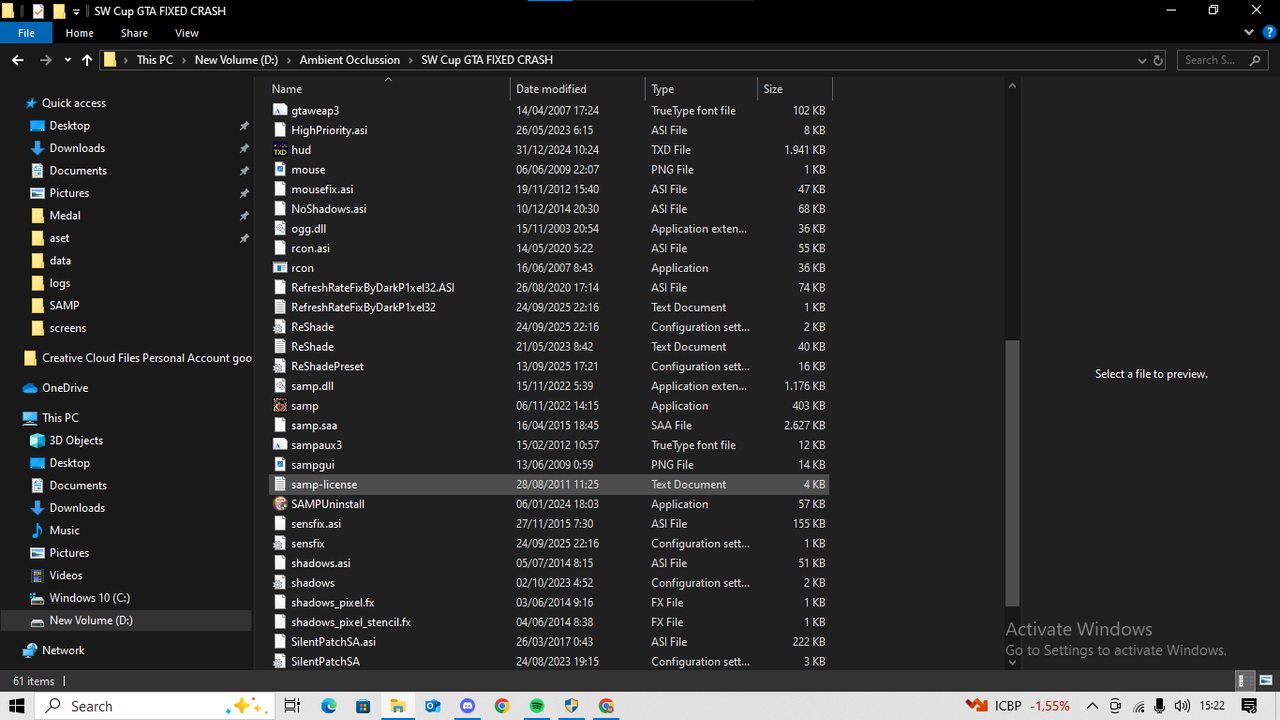Open the File ribbon tab
This screenshot has width=1280, height=720.
pyautogui.click(x=26, y=33)
